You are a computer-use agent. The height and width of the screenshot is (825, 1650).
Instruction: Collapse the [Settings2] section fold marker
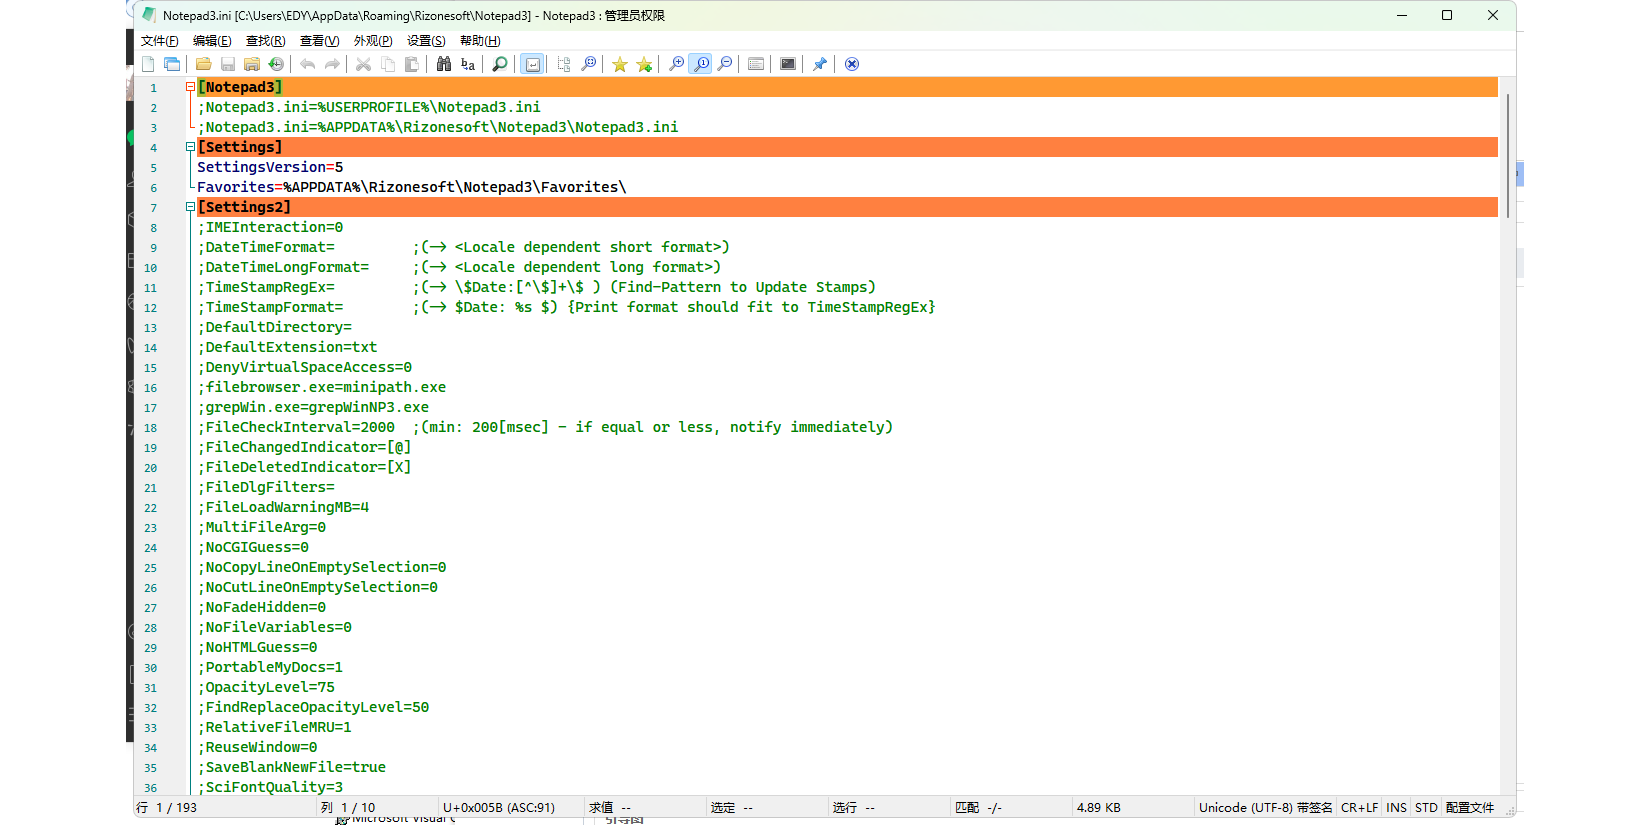tap(190, 207)
